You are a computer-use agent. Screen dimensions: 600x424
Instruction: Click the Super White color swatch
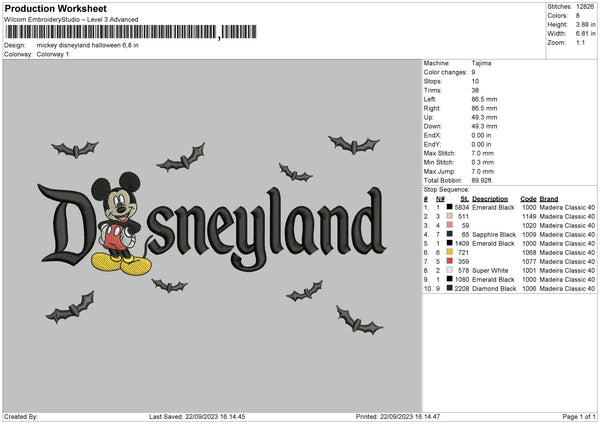click(450, 270)
